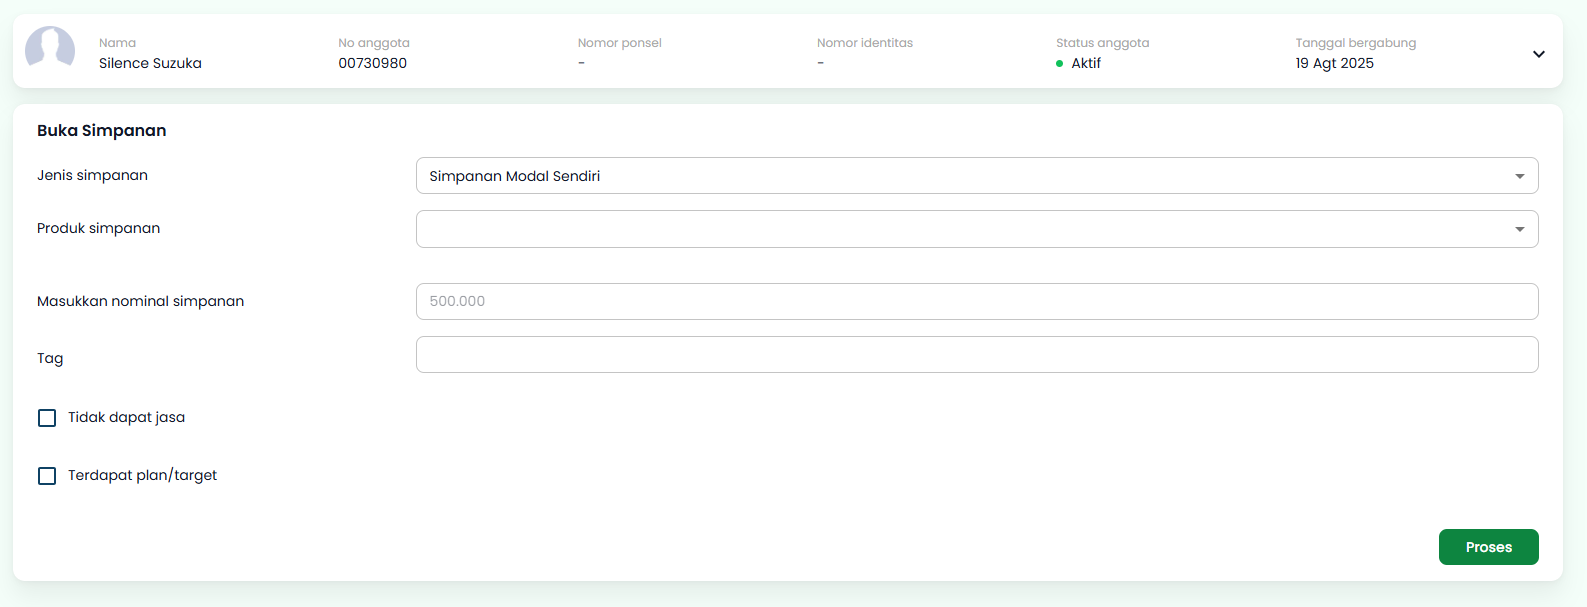Enable the Tidak dapat jasa checkbox
This screenshot has height=607, width=1587.
pyautogui.click(x=47, y=418)
